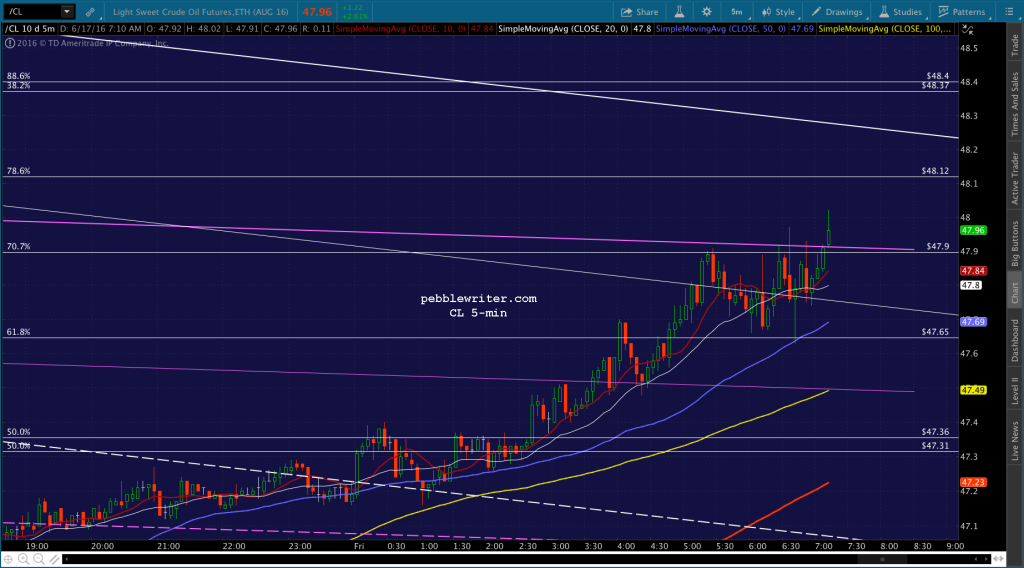Click the $47.36 price level label
Image resolution: width=1024 pixels, height=568 pixels.
pos(935,432)
